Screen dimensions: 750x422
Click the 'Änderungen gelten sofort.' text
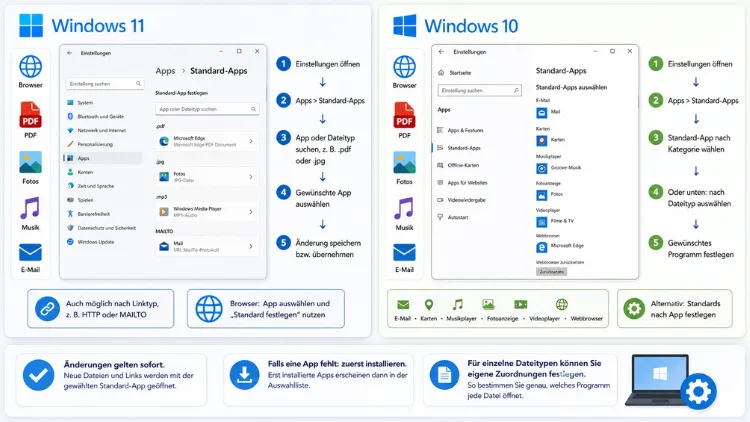(x=114, y=365)
